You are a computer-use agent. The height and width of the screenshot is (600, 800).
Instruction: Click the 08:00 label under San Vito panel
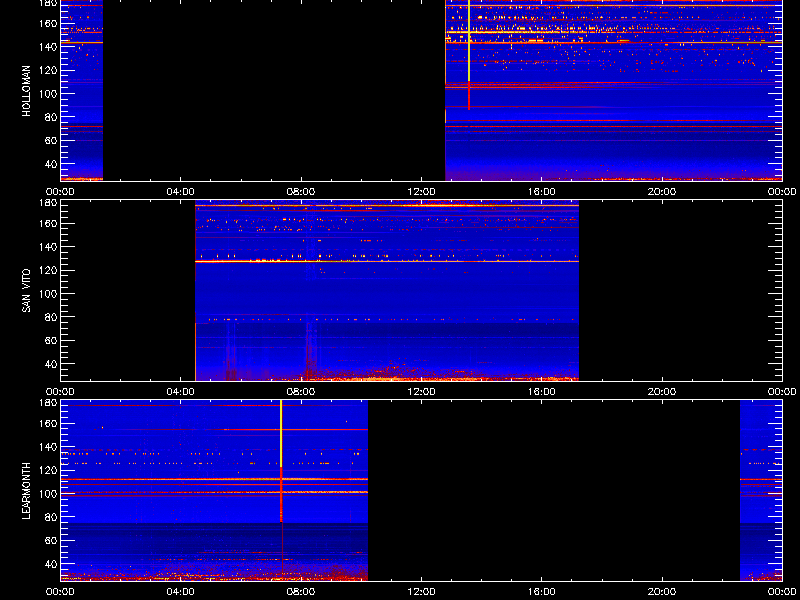click(x=301, y=392)
